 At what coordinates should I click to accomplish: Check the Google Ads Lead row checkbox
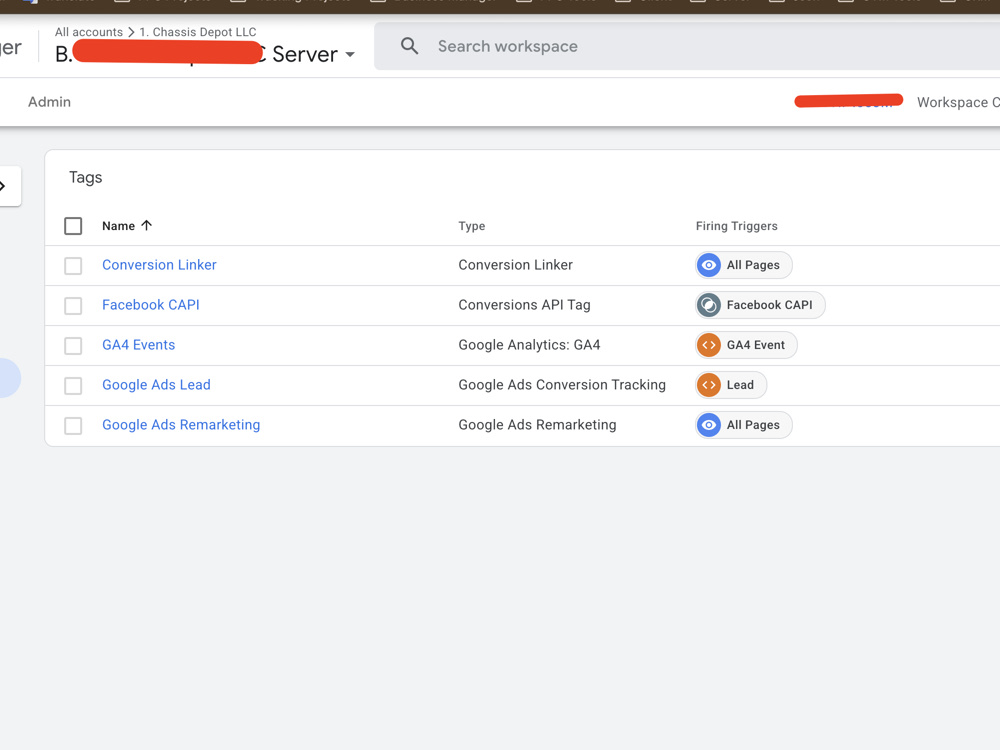click(73, 385)
